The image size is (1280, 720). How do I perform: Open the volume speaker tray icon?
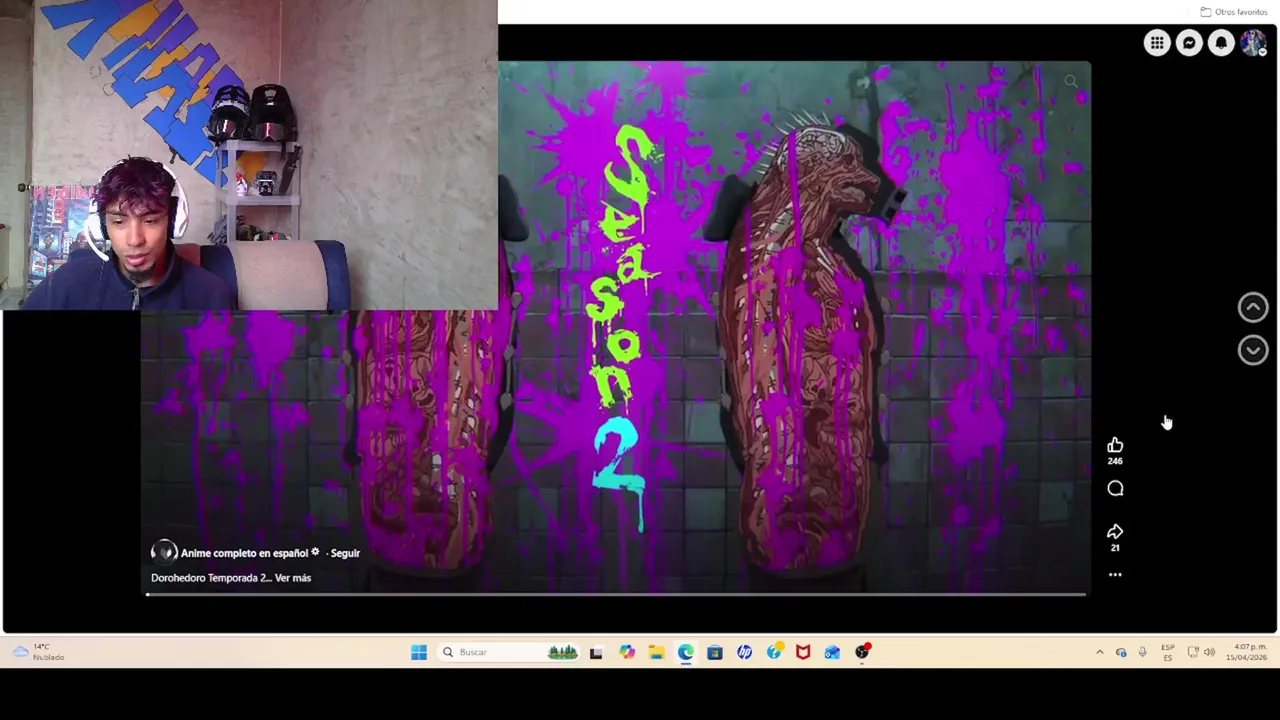point(1209,652)
